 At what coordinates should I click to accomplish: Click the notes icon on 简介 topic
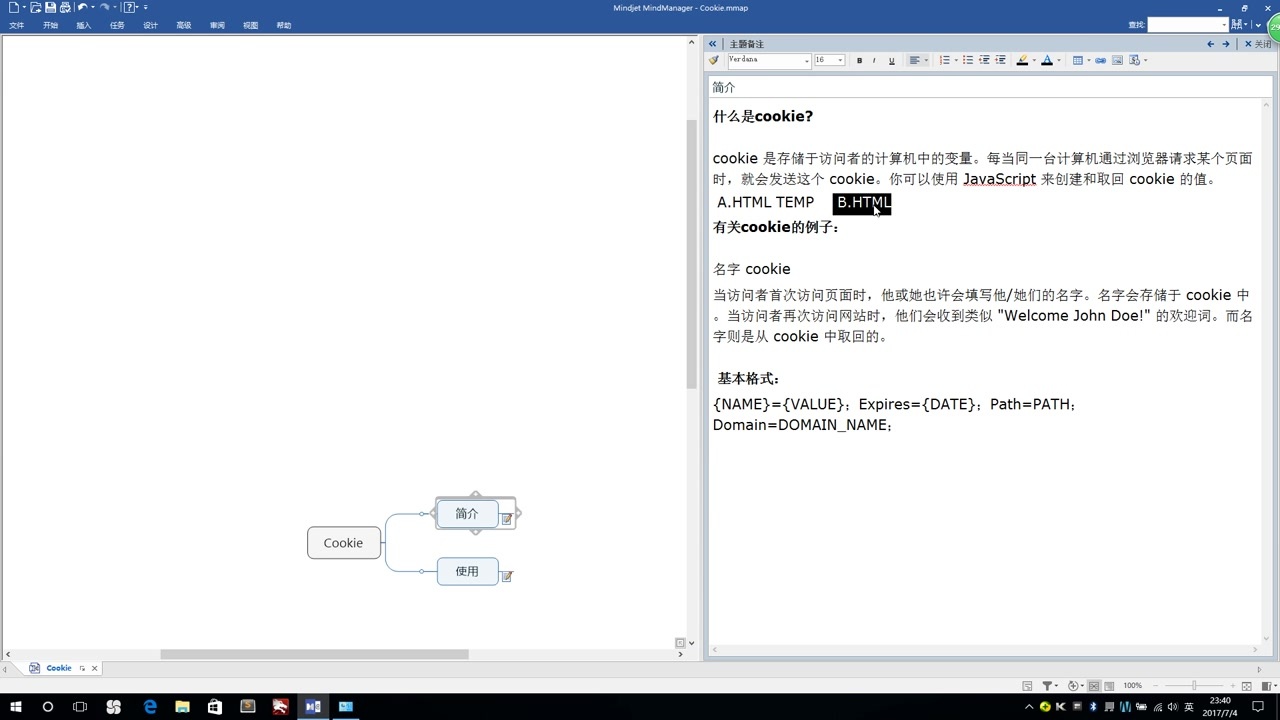(507, 519)
